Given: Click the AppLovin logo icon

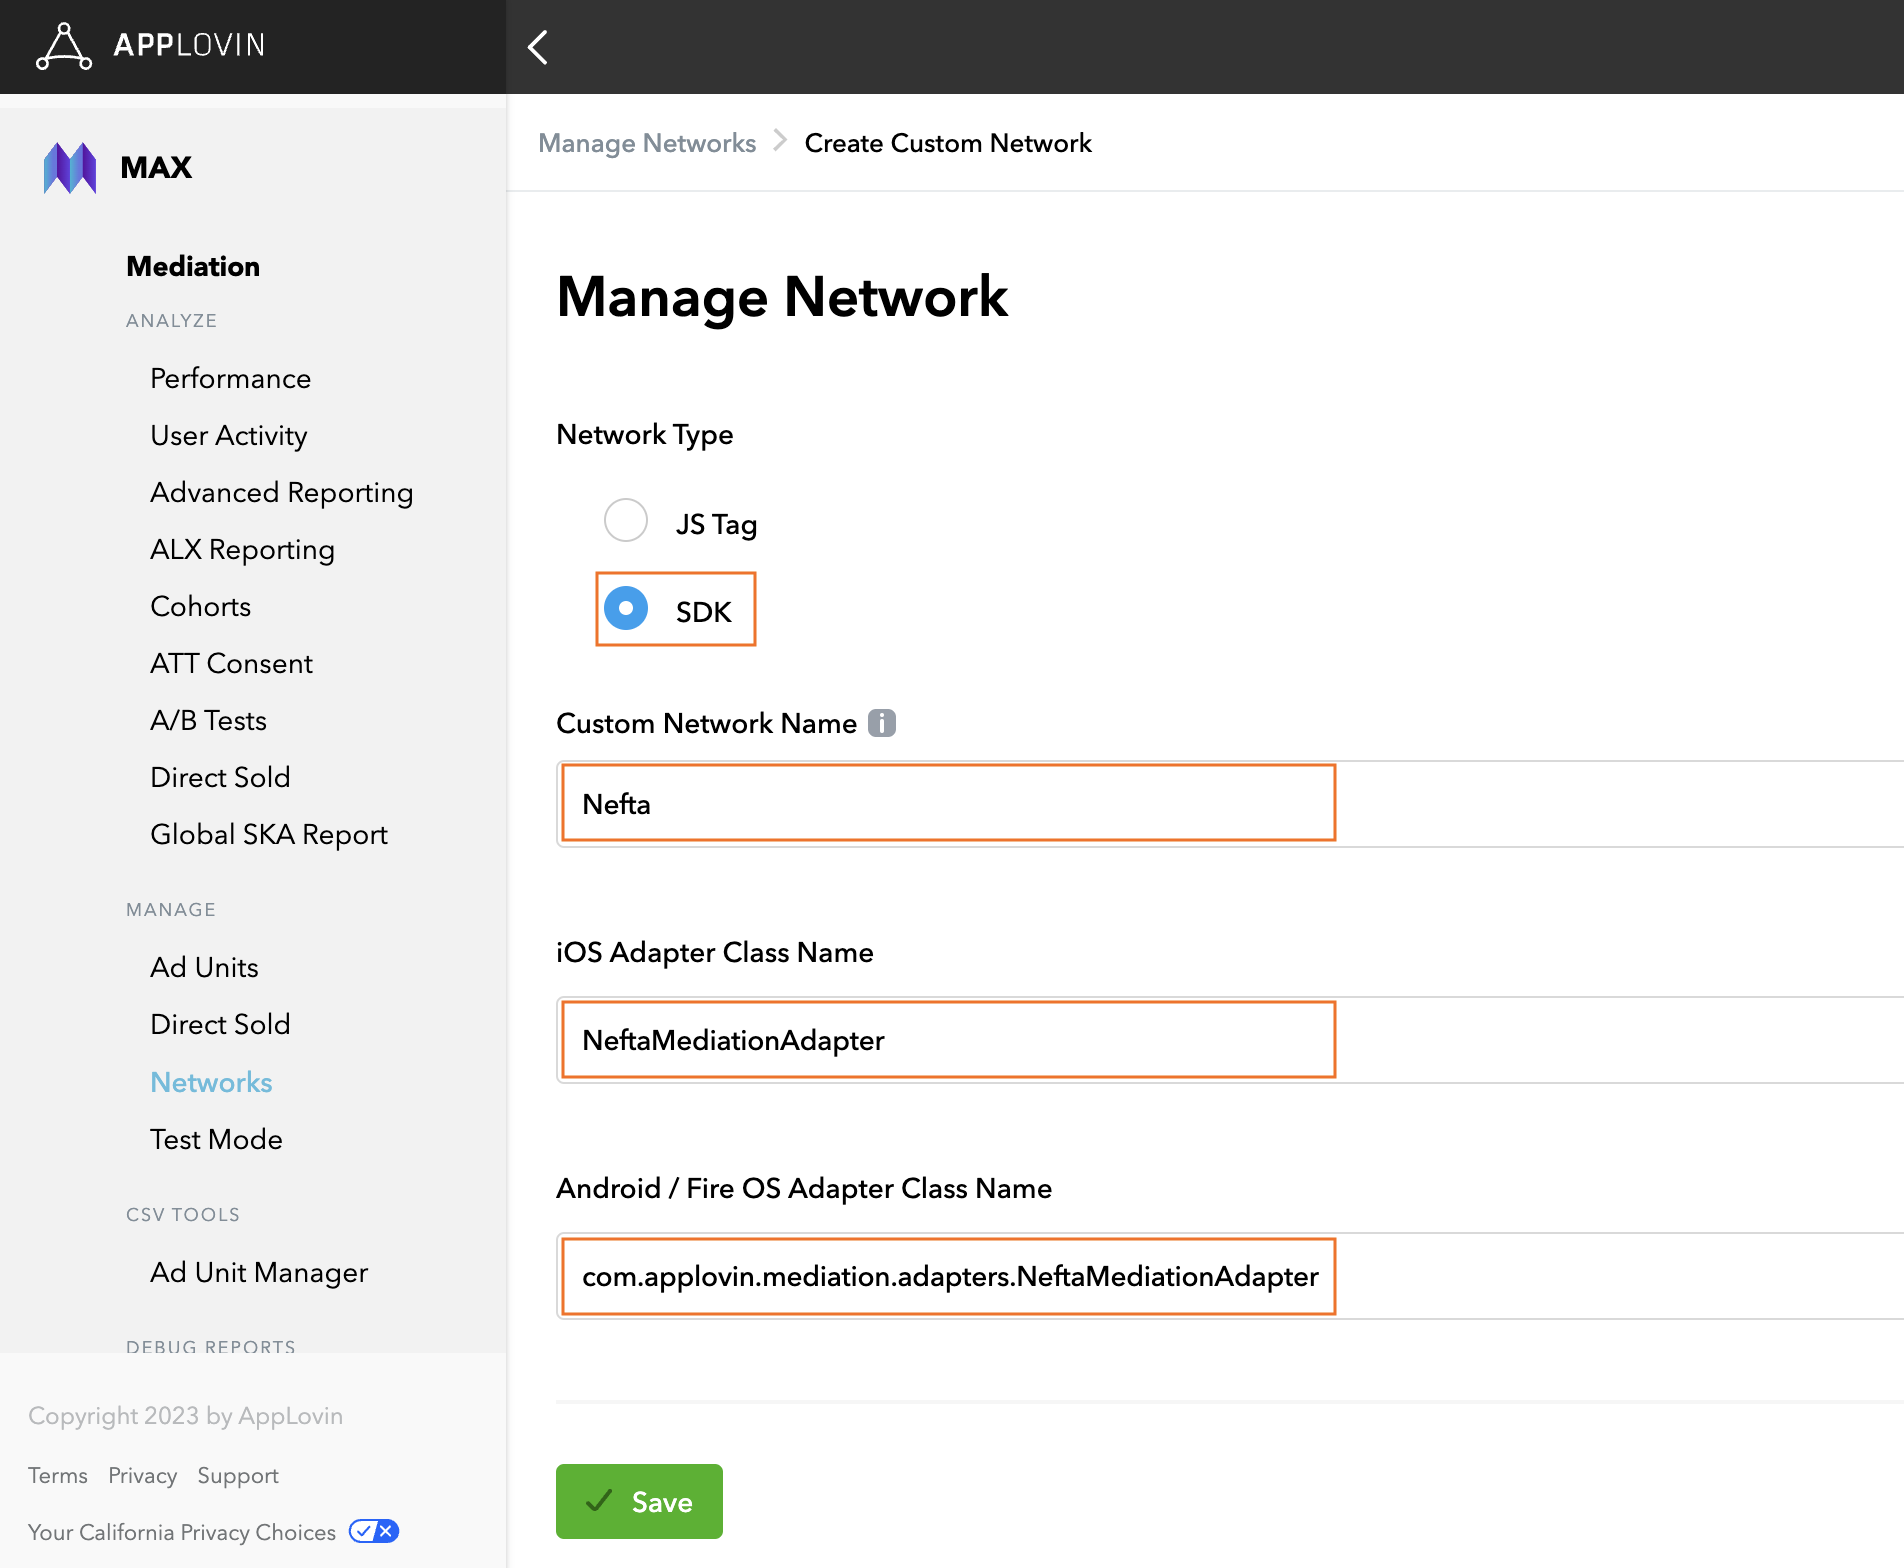Looking at the screenshot, I should tap(63, 46).
